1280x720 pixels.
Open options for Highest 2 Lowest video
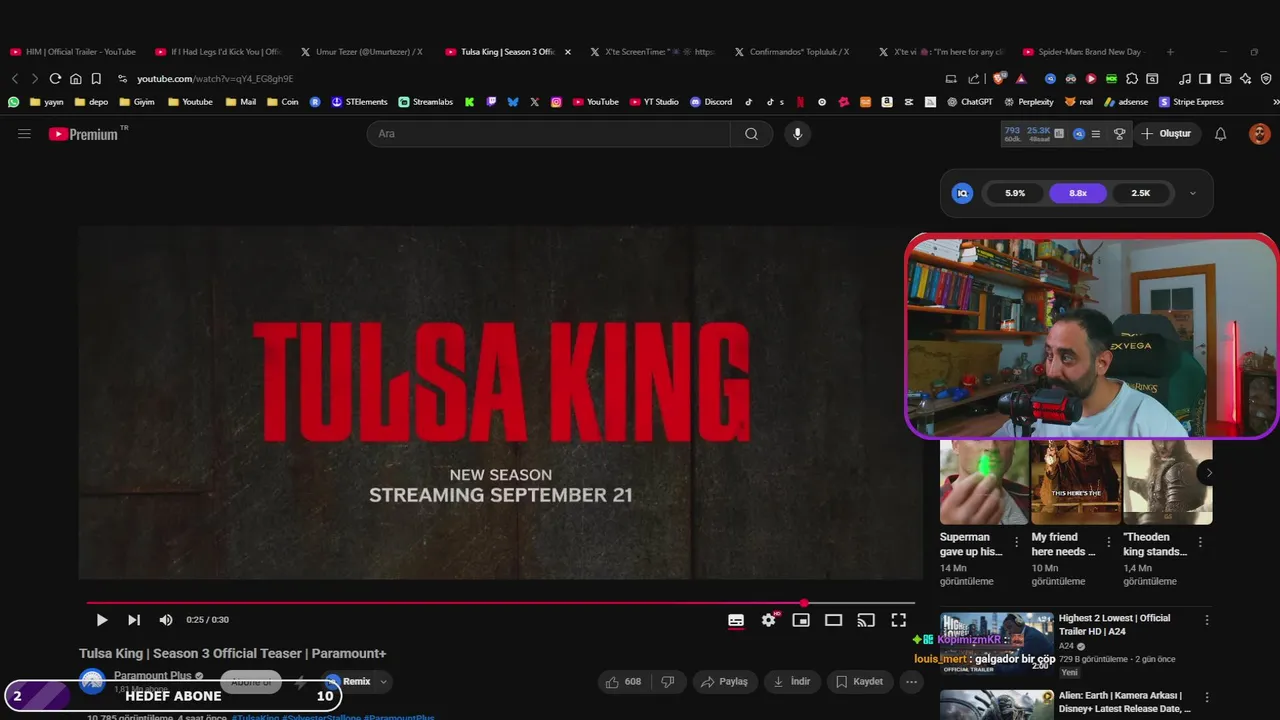click(1206, 620)
